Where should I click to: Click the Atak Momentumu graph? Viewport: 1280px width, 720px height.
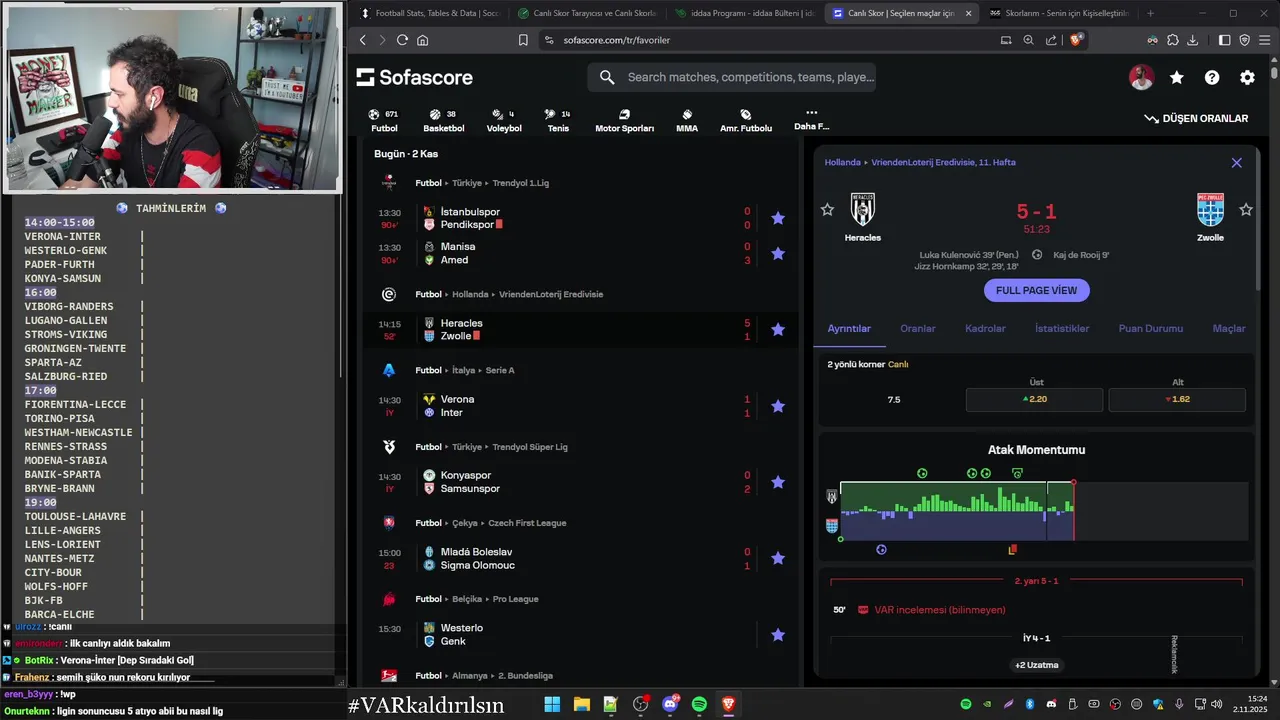(x=1044, y=511)
